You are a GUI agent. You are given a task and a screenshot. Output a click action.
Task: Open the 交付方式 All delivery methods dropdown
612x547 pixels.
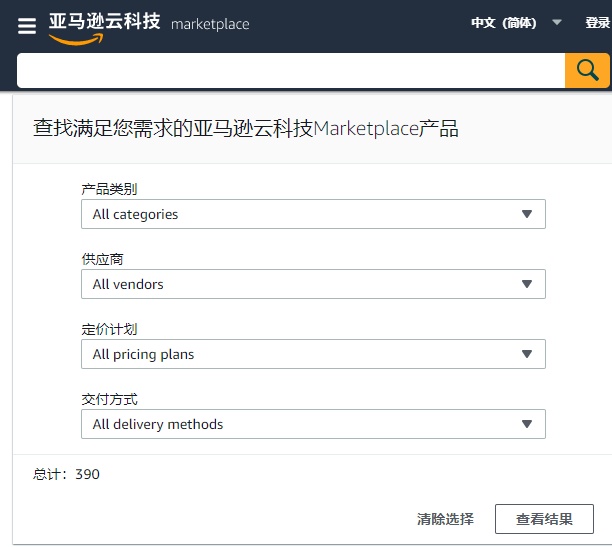click(313, 424)
